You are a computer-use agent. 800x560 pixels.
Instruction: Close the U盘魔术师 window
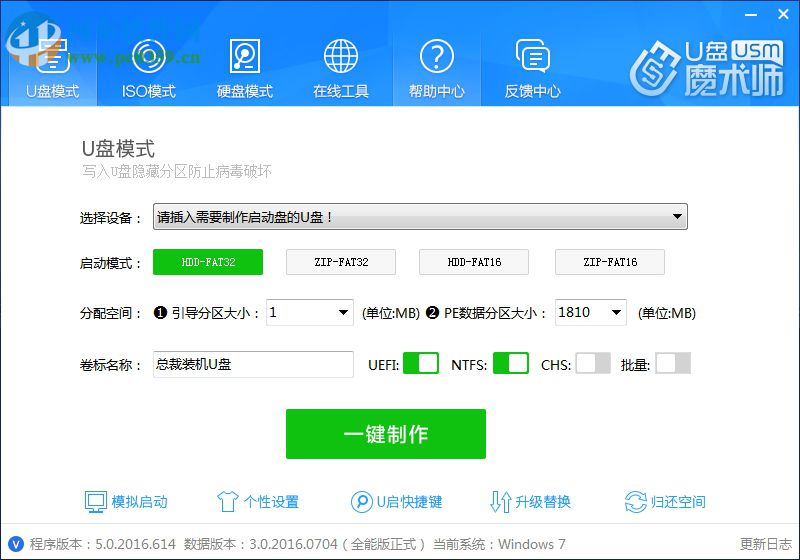[x=783, y=14]
